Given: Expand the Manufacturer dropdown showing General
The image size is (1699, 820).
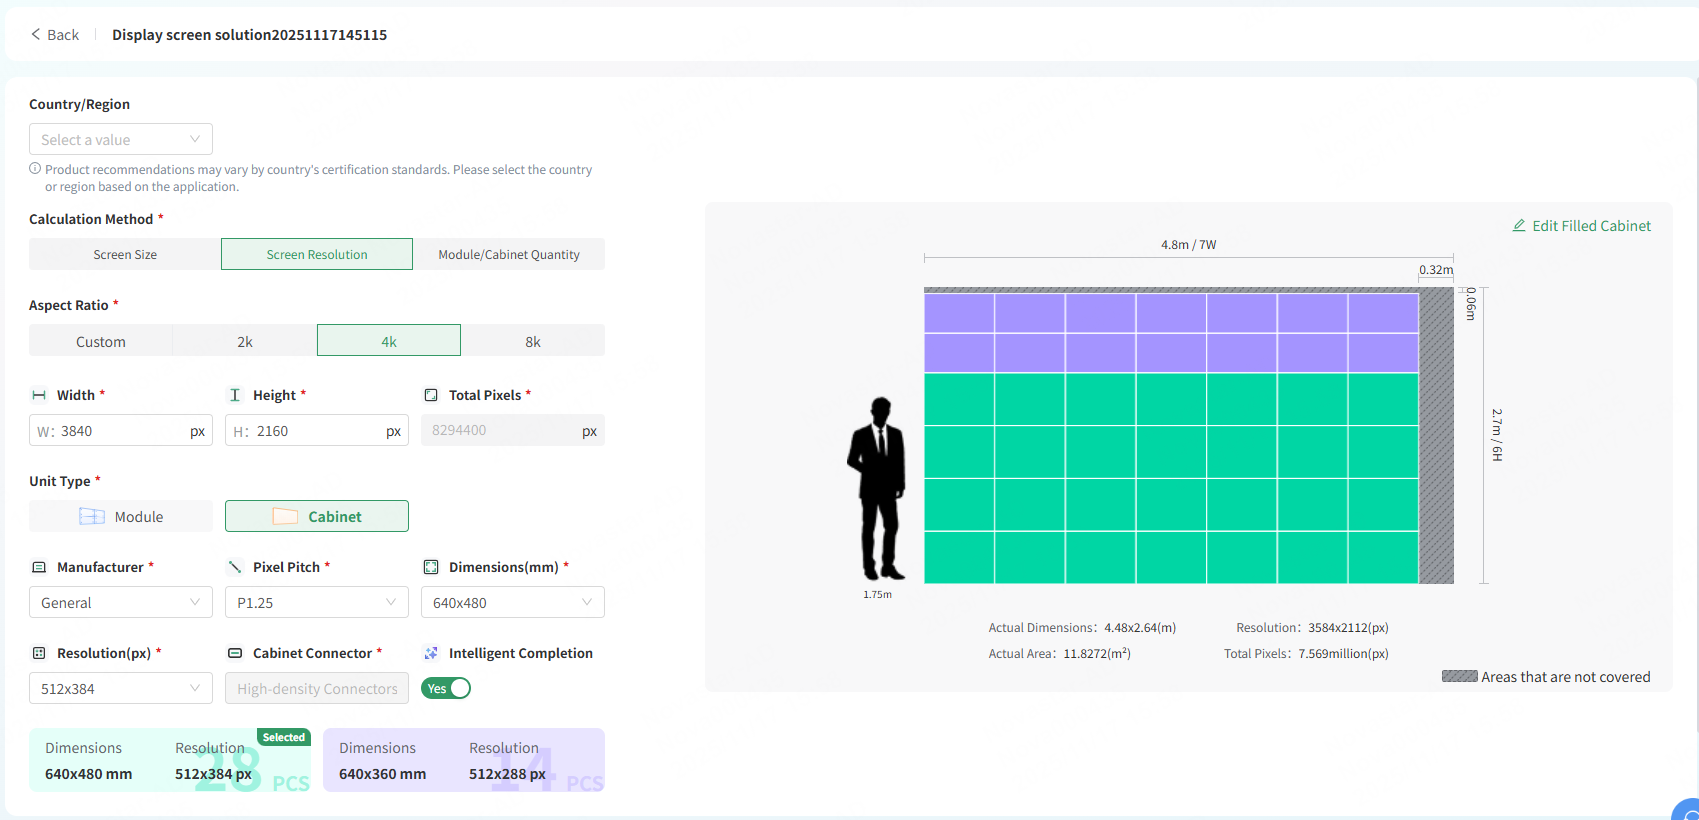Looking at the screenshot, I should pos(121,602).
